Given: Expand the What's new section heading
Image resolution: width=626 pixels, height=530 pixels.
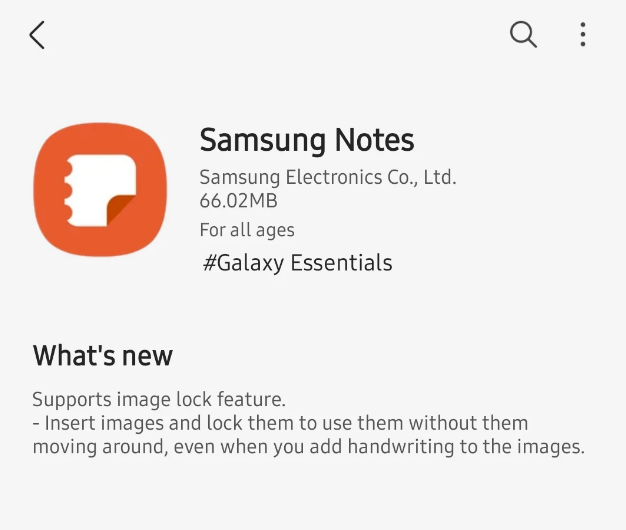Looking at the screenshot, I should click(103, 355).
